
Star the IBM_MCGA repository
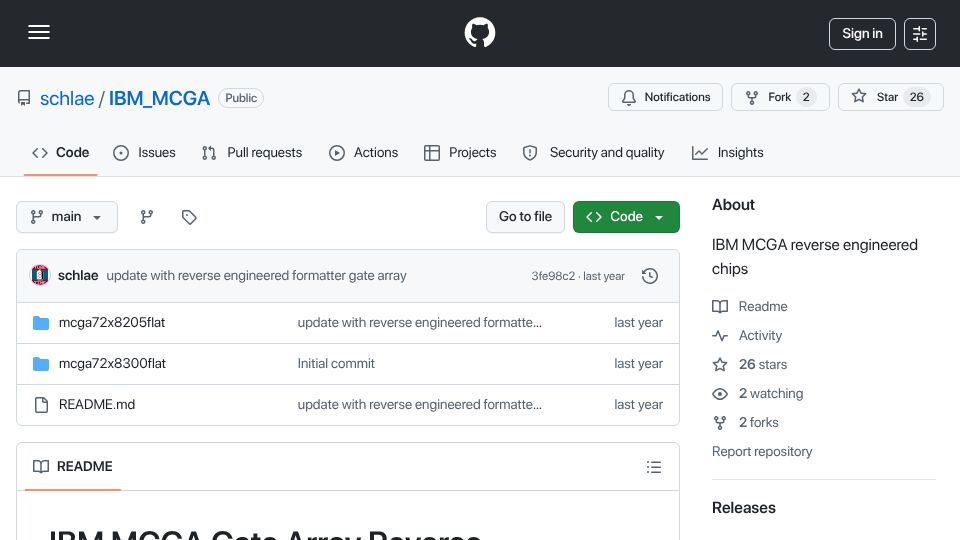coord(890,97)
